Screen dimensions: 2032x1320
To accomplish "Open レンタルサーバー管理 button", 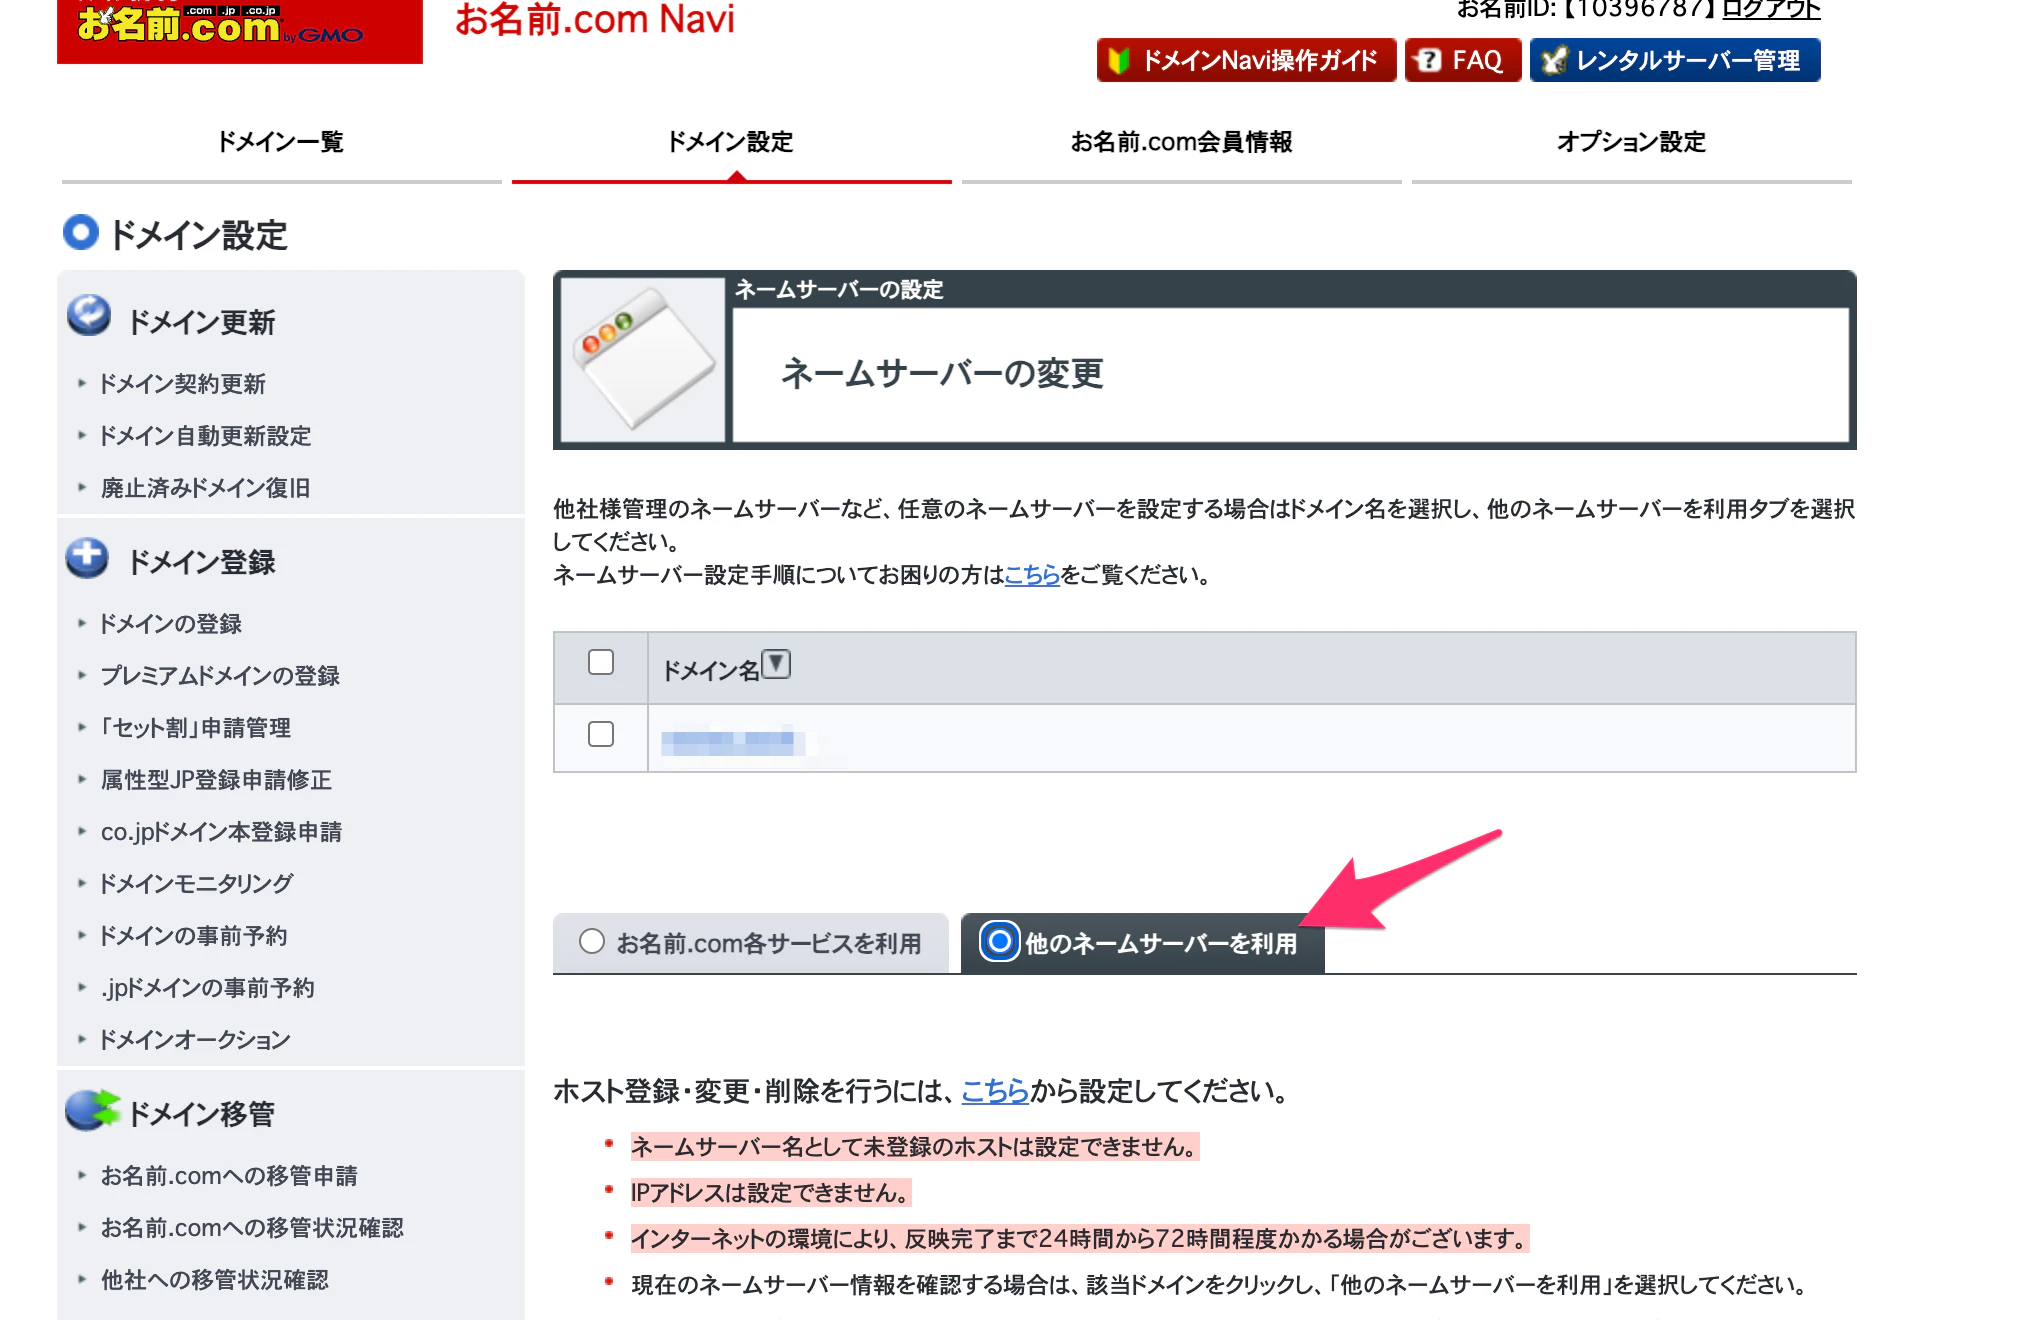I will 1675,61.
